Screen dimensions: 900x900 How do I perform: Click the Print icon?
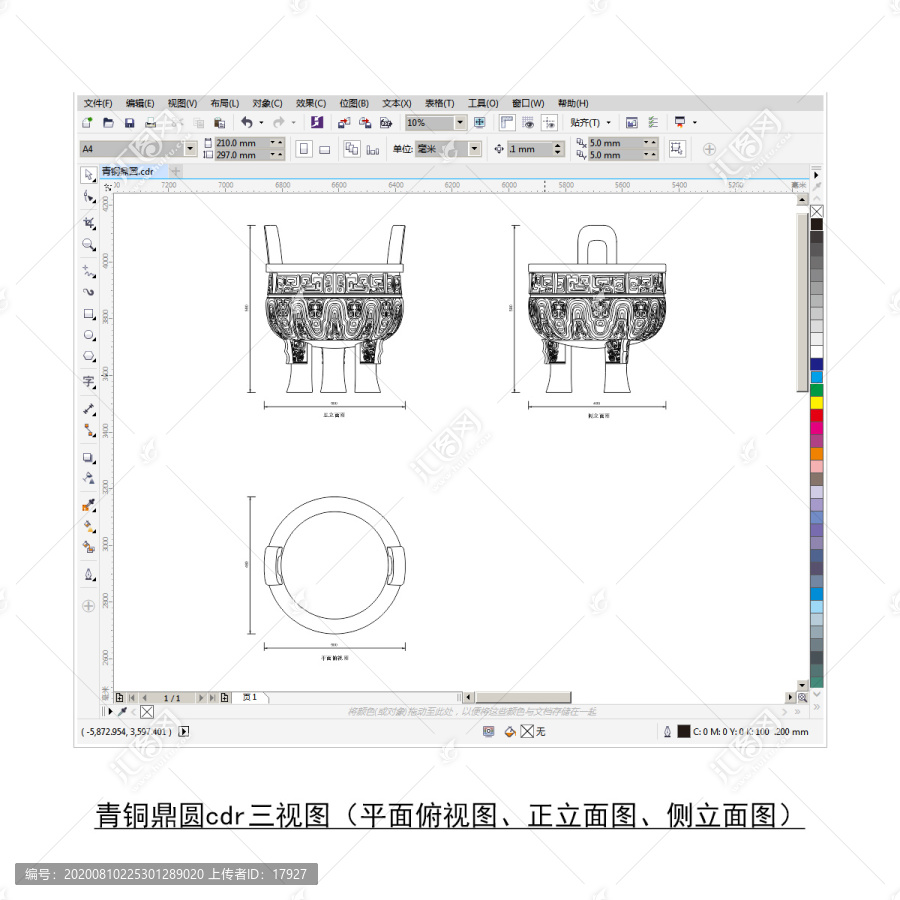[x=150, y=122]
